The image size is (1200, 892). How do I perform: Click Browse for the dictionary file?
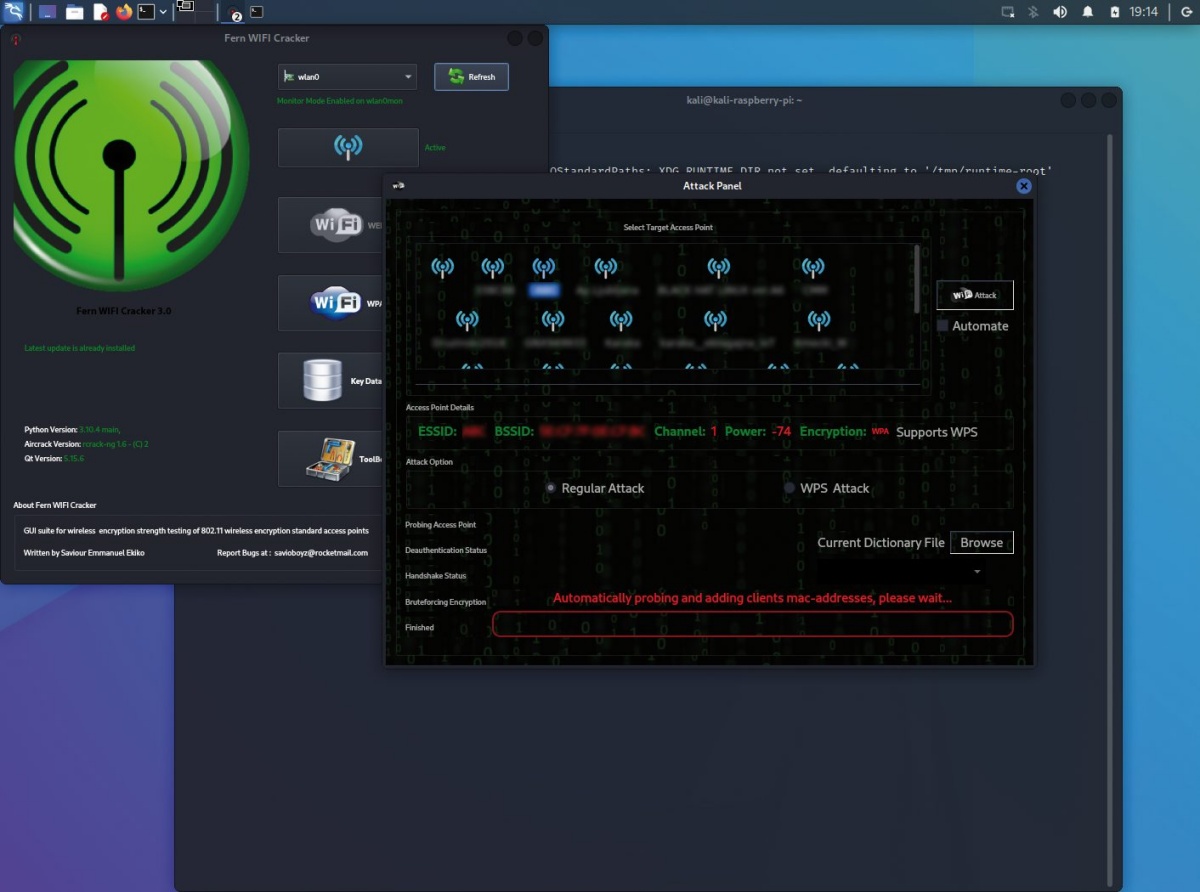981,542
